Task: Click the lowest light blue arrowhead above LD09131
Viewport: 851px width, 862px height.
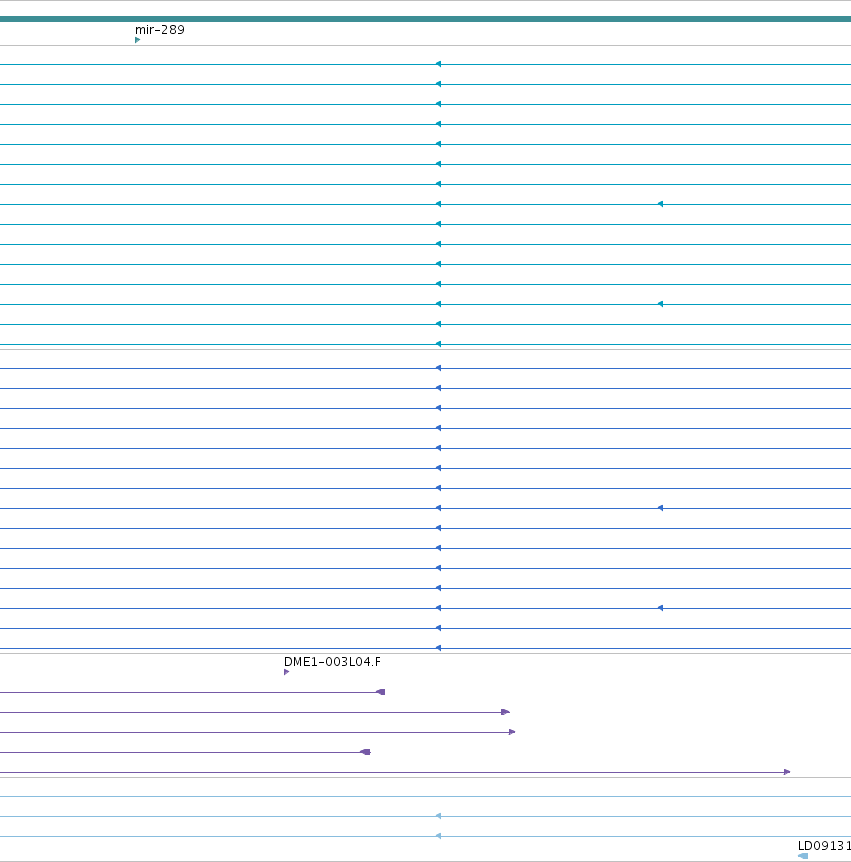Action: pyautogui.click(x=438, y=836)
